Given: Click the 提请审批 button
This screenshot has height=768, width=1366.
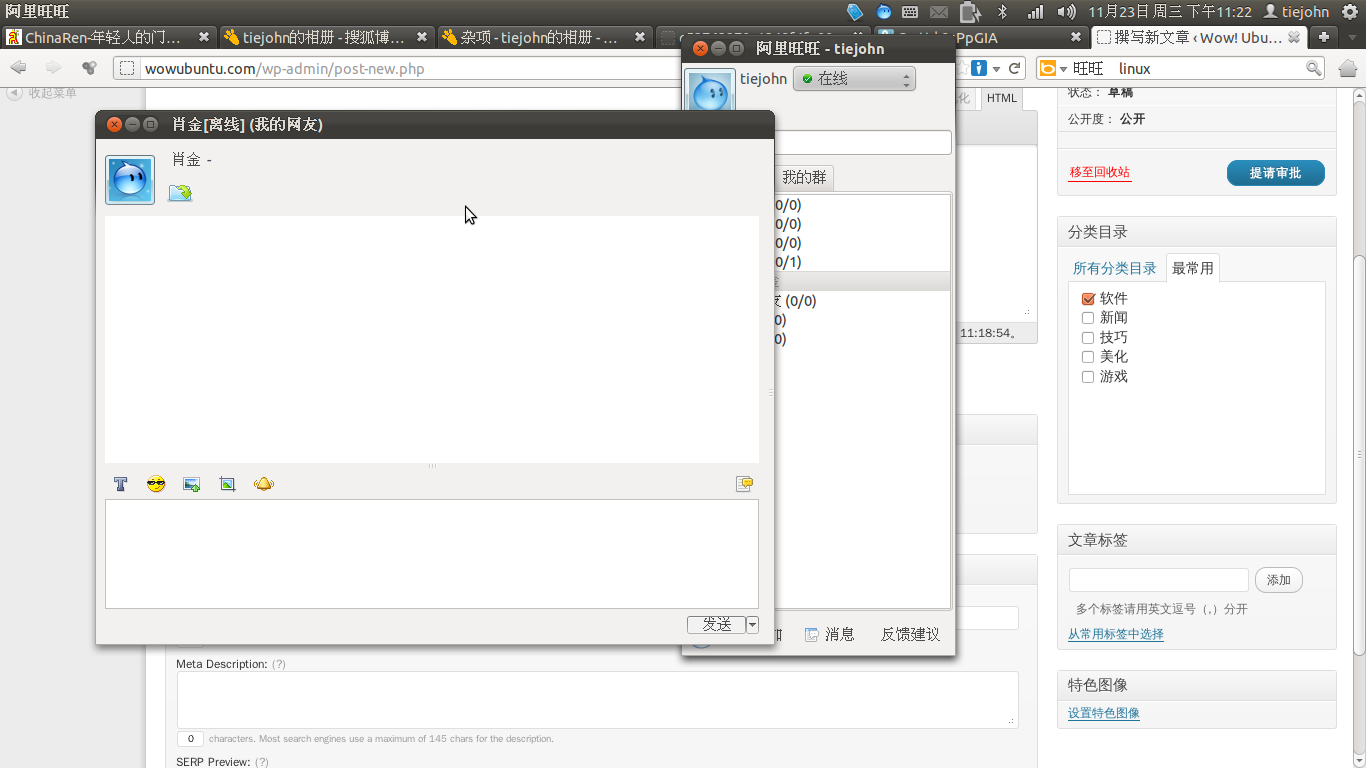Looking at the screenshot, I should [1275, 173].
